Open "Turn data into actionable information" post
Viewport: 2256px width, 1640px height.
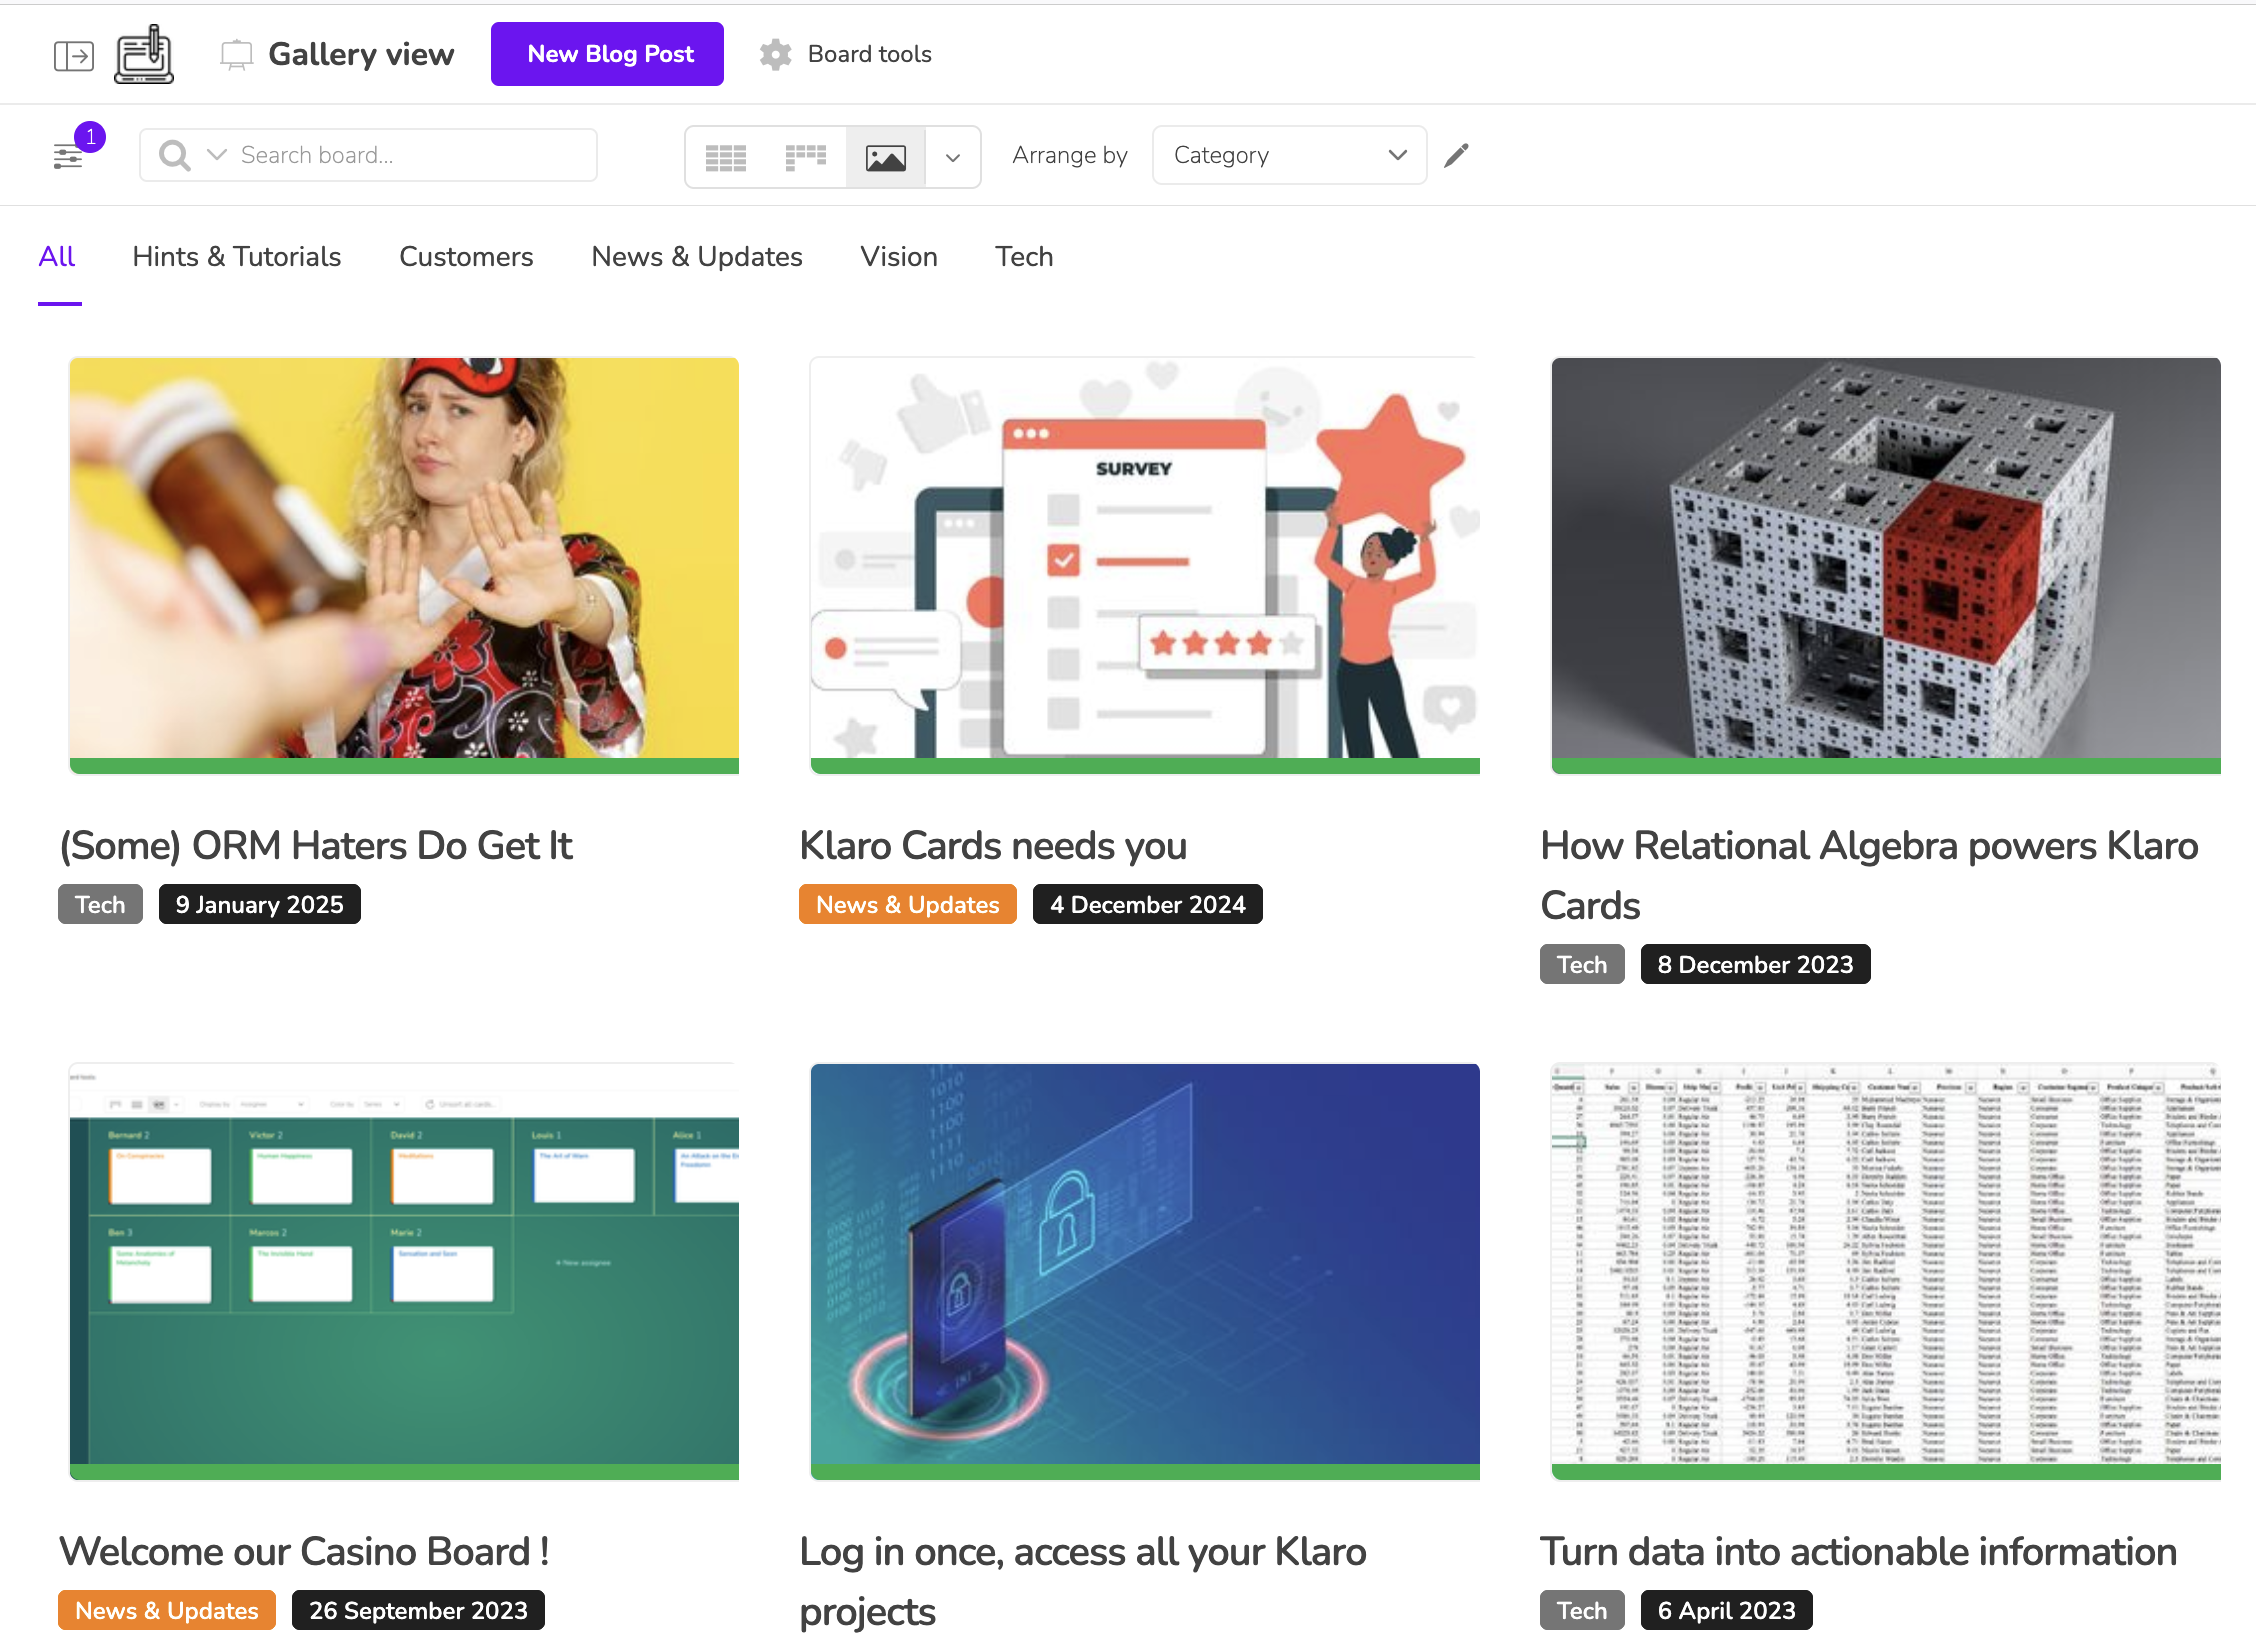pos(1859,1552)
